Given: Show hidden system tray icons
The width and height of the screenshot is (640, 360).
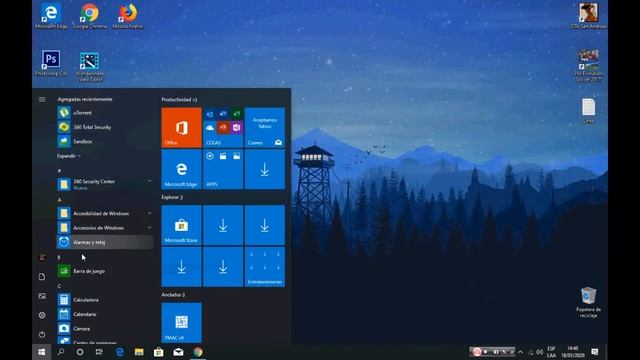Looking at the screenshot, I should click(520, 352).
